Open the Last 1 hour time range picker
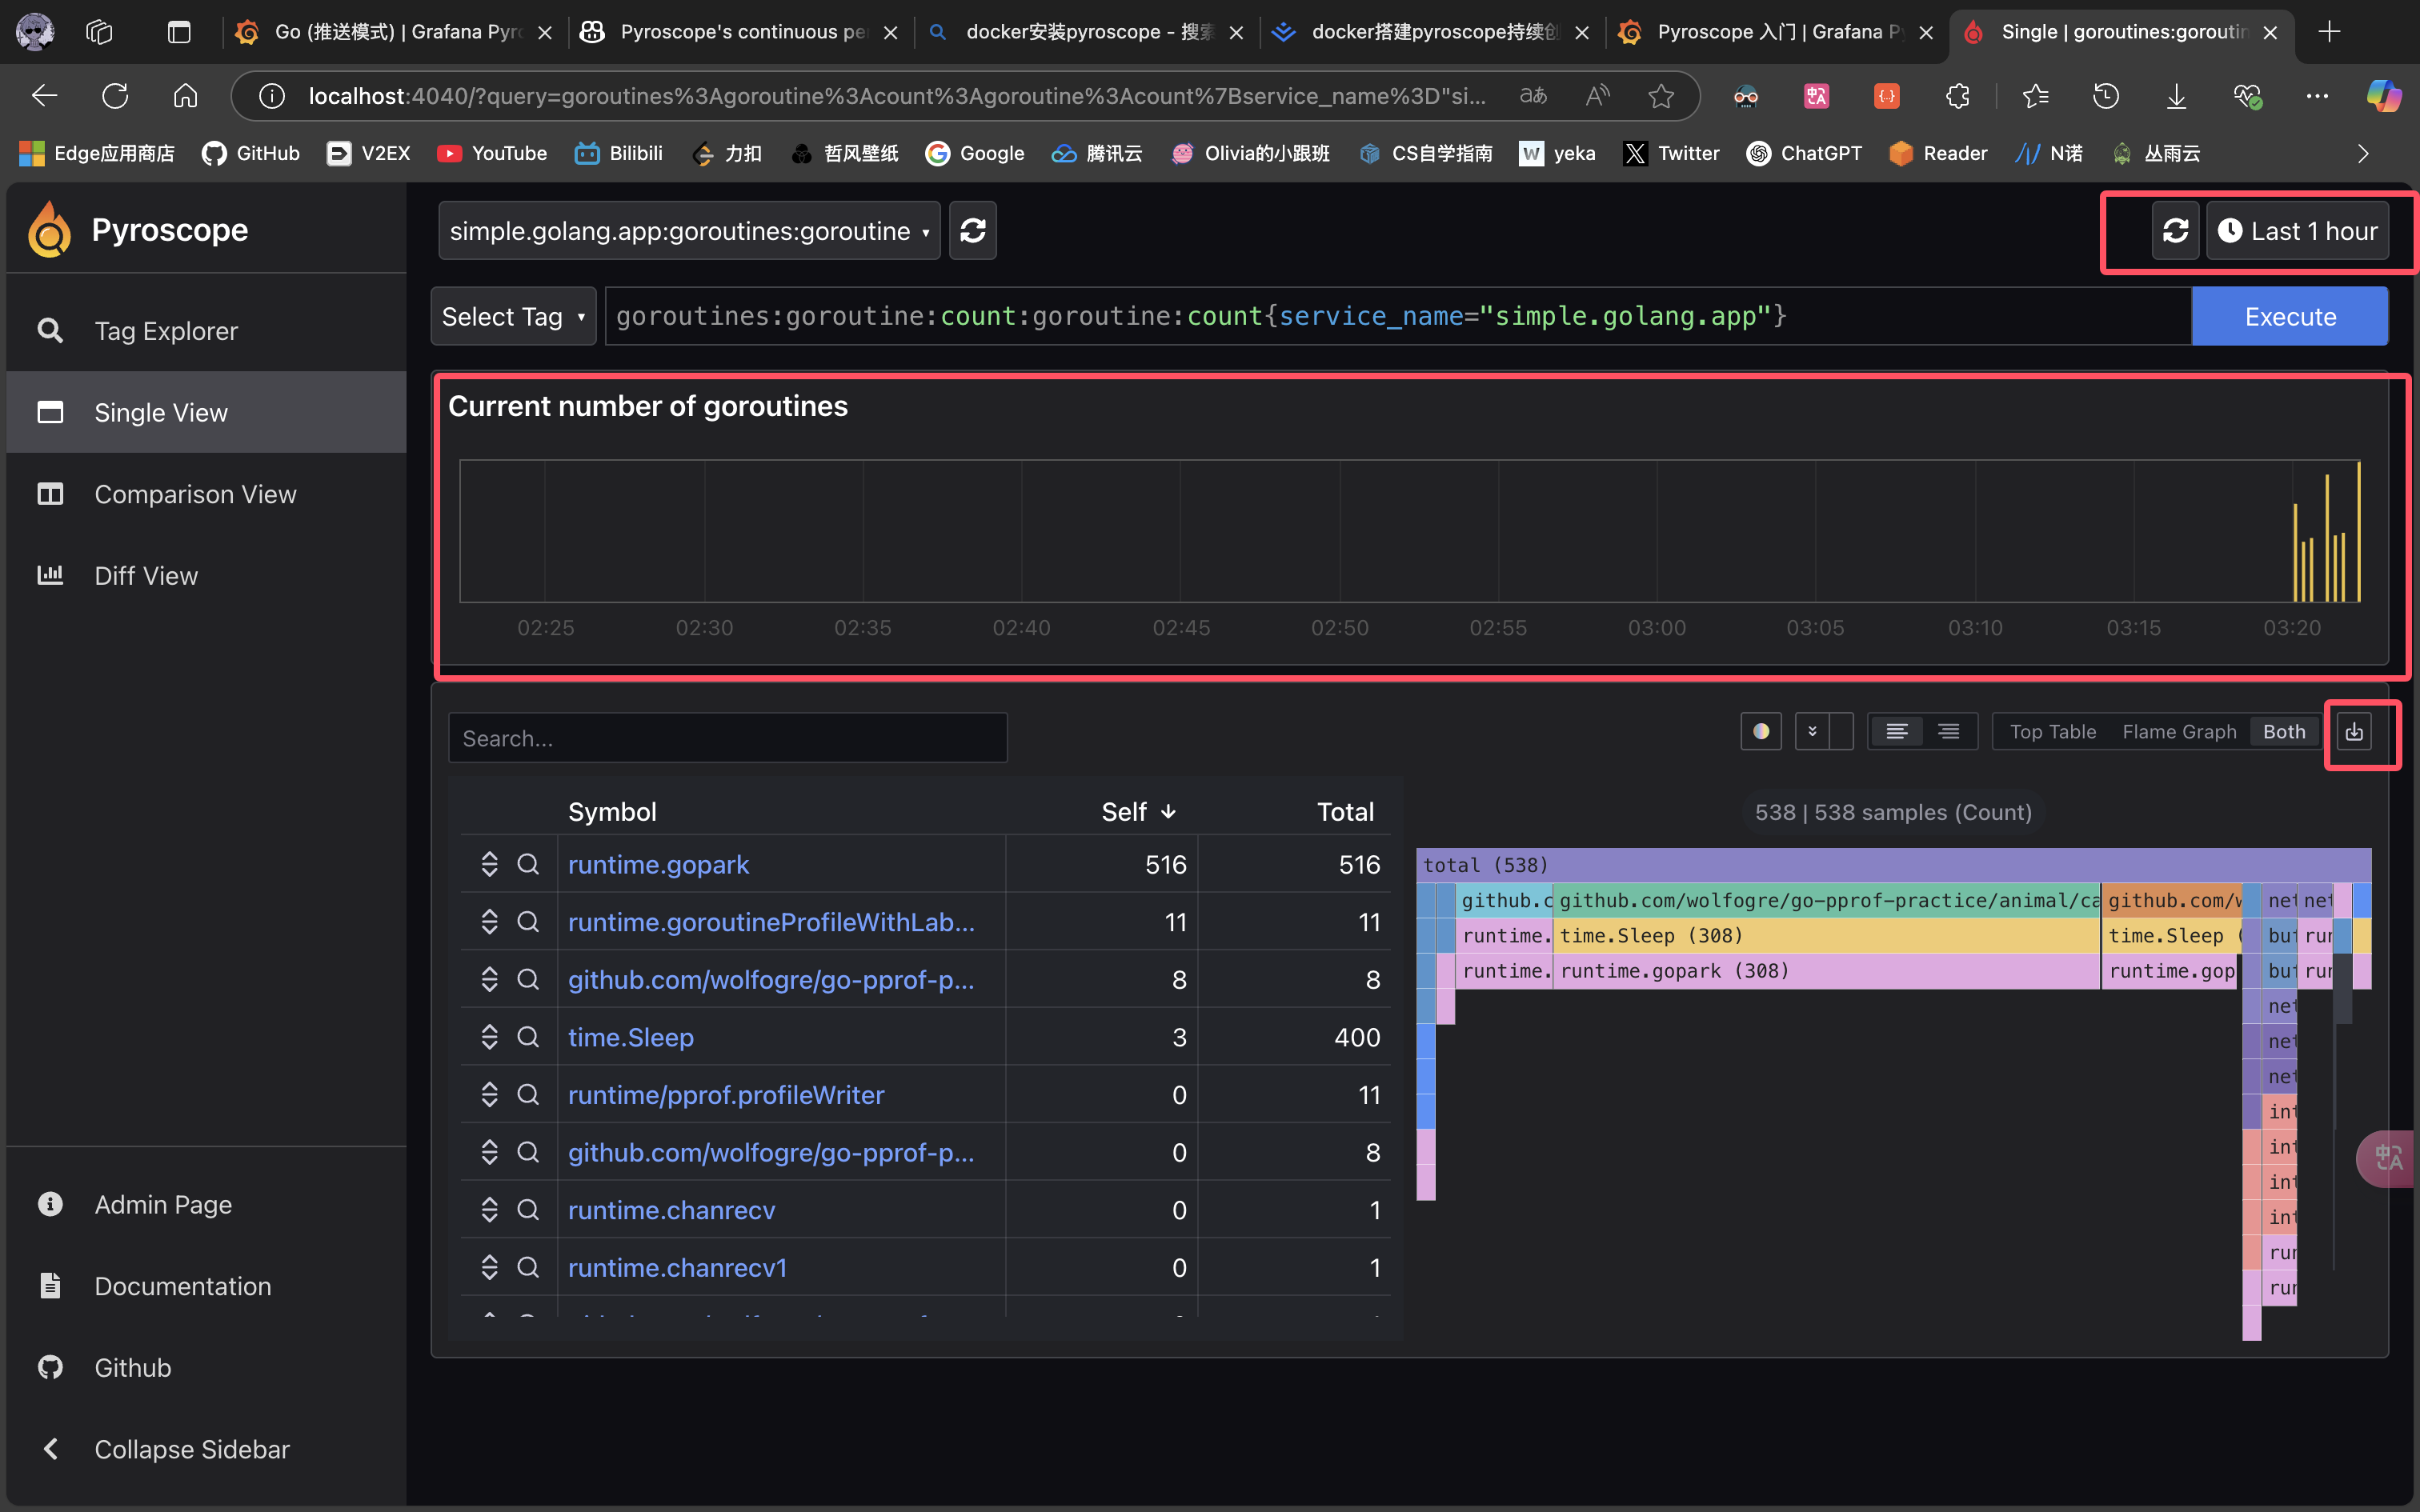The width and height of the screenshot is (2420, 1512). [x=2297, y=231]
